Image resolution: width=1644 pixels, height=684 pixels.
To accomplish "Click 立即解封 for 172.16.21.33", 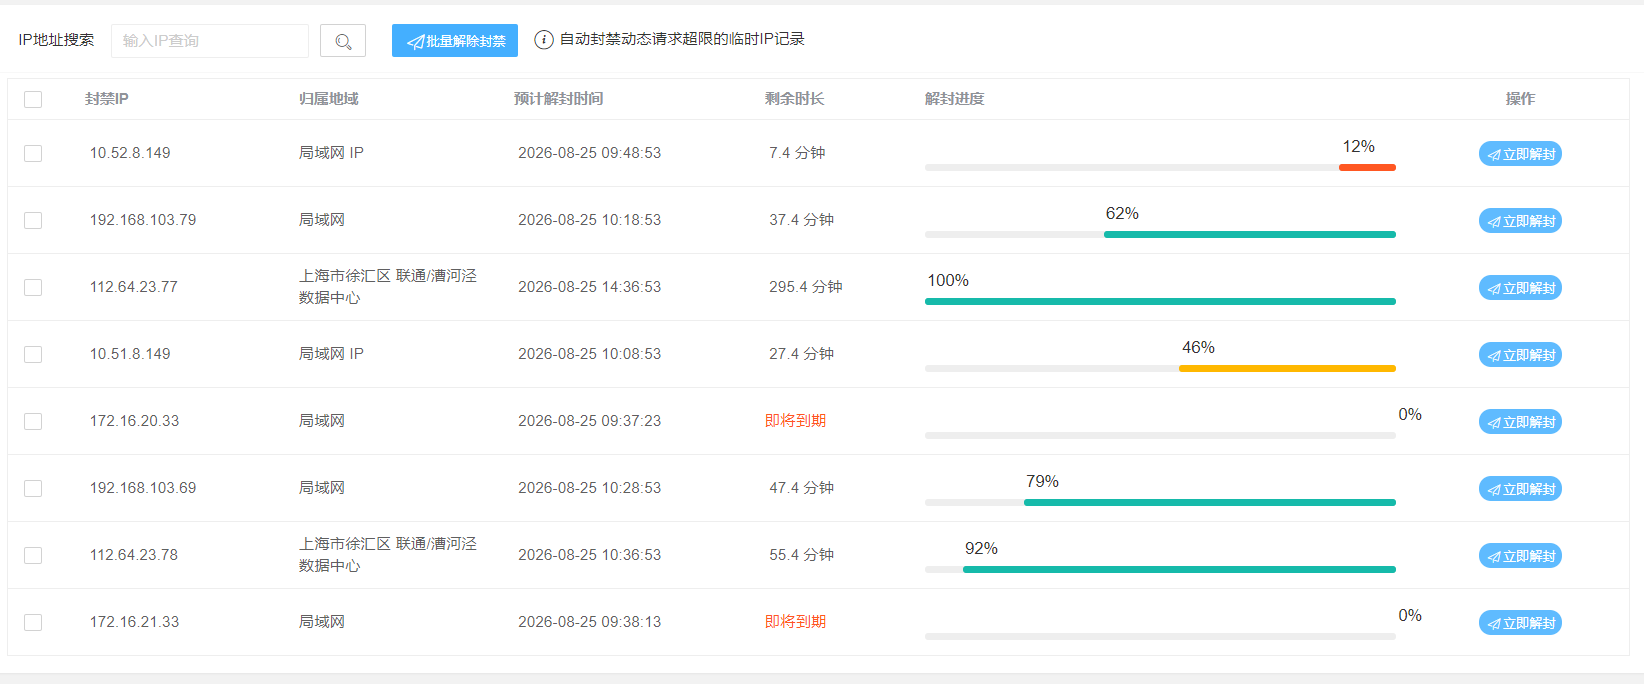I will 1520,623.
